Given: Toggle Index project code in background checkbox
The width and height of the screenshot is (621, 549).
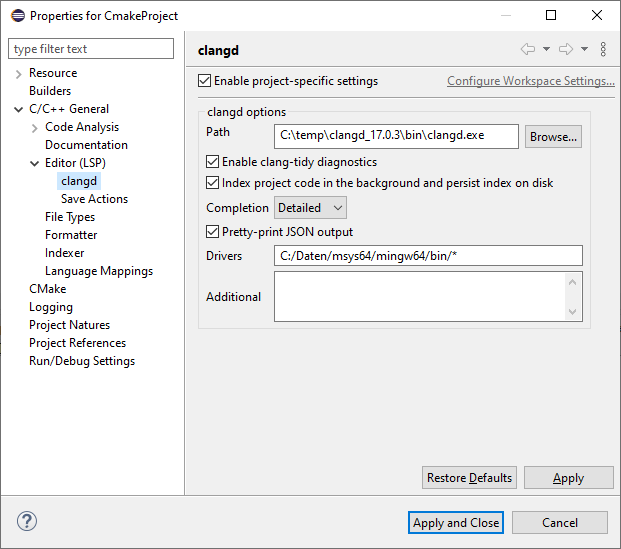Looking at the screenshot, I should coord(212,183).
